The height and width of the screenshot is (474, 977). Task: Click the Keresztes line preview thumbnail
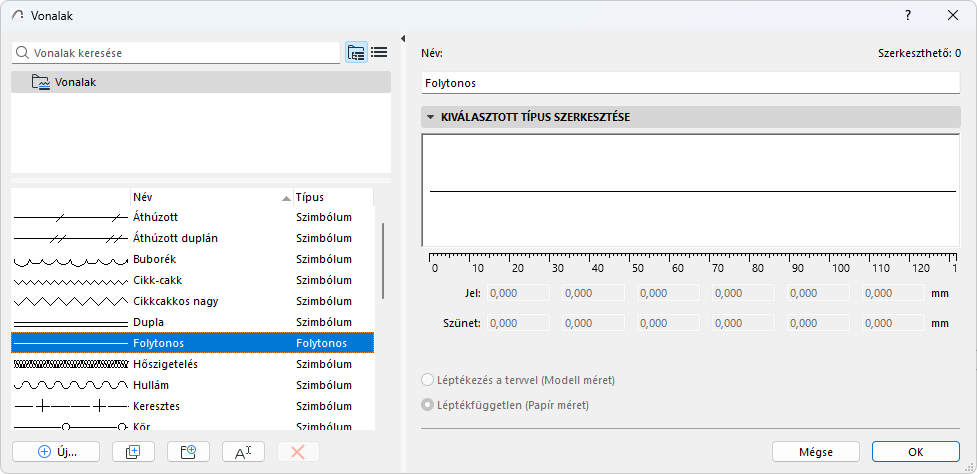(70, 406)
